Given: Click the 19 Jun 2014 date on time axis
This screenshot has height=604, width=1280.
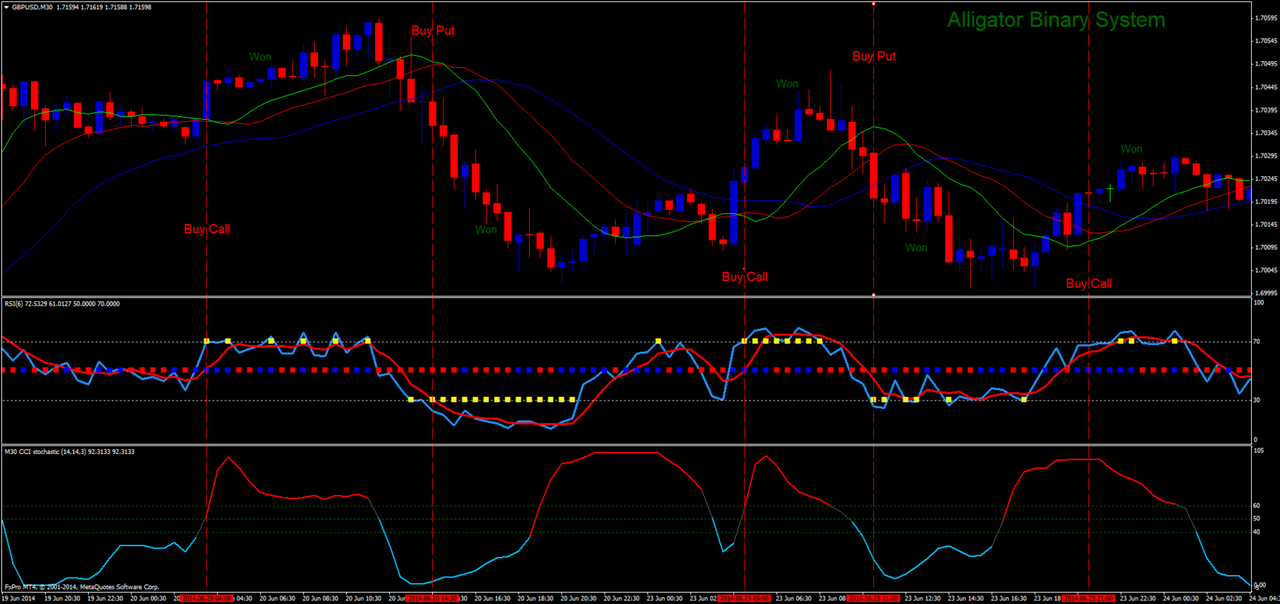Looking at the screenshot, I should click(18, 598).
